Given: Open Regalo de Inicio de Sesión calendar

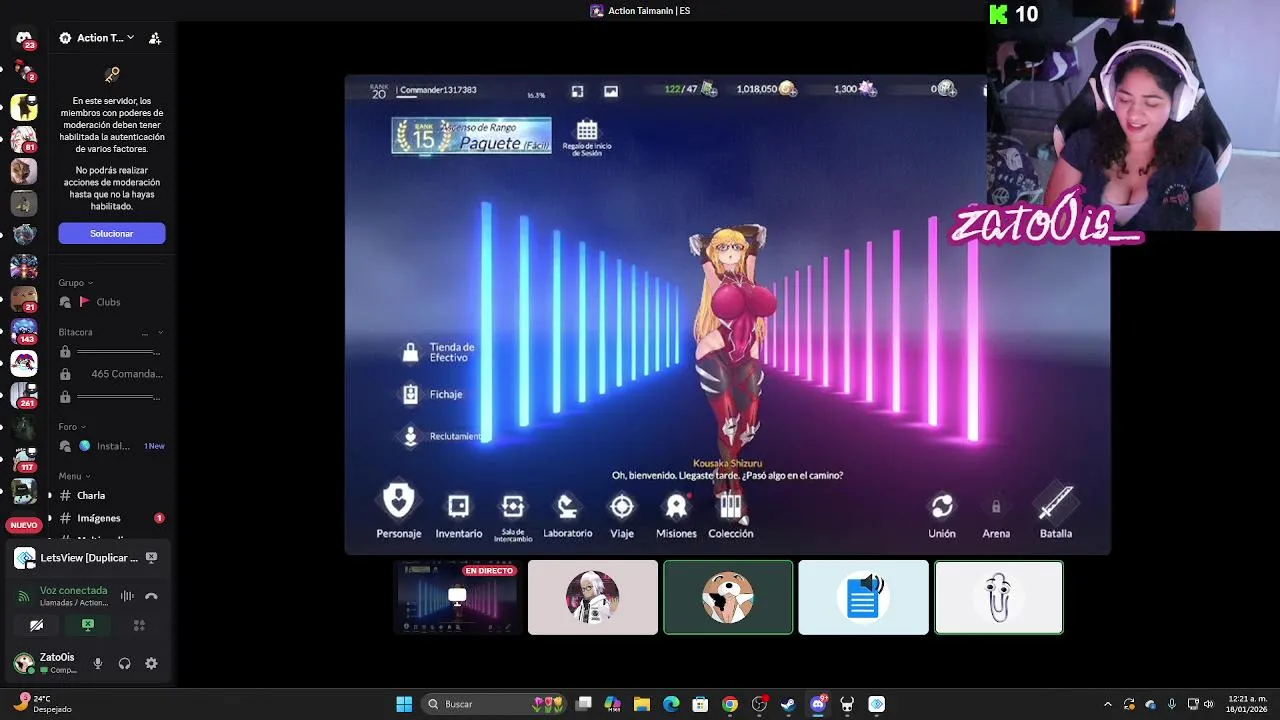Looking at the screenshot, I should [587, 138].
